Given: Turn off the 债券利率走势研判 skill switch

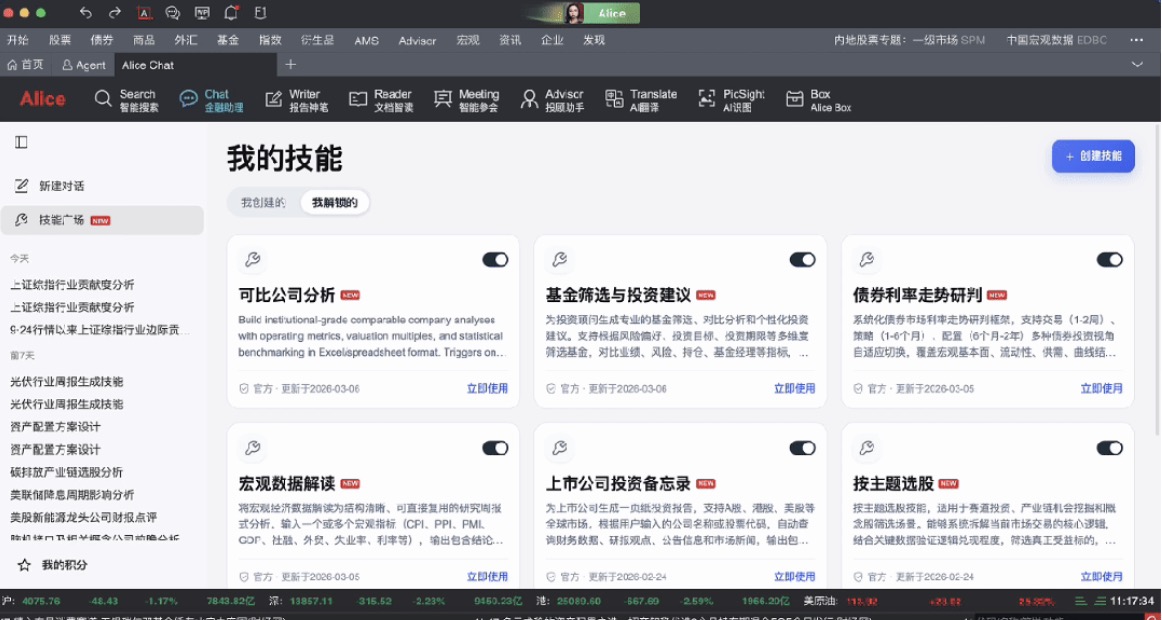Looking at the screenshot, I should [x=1109, y=260].
